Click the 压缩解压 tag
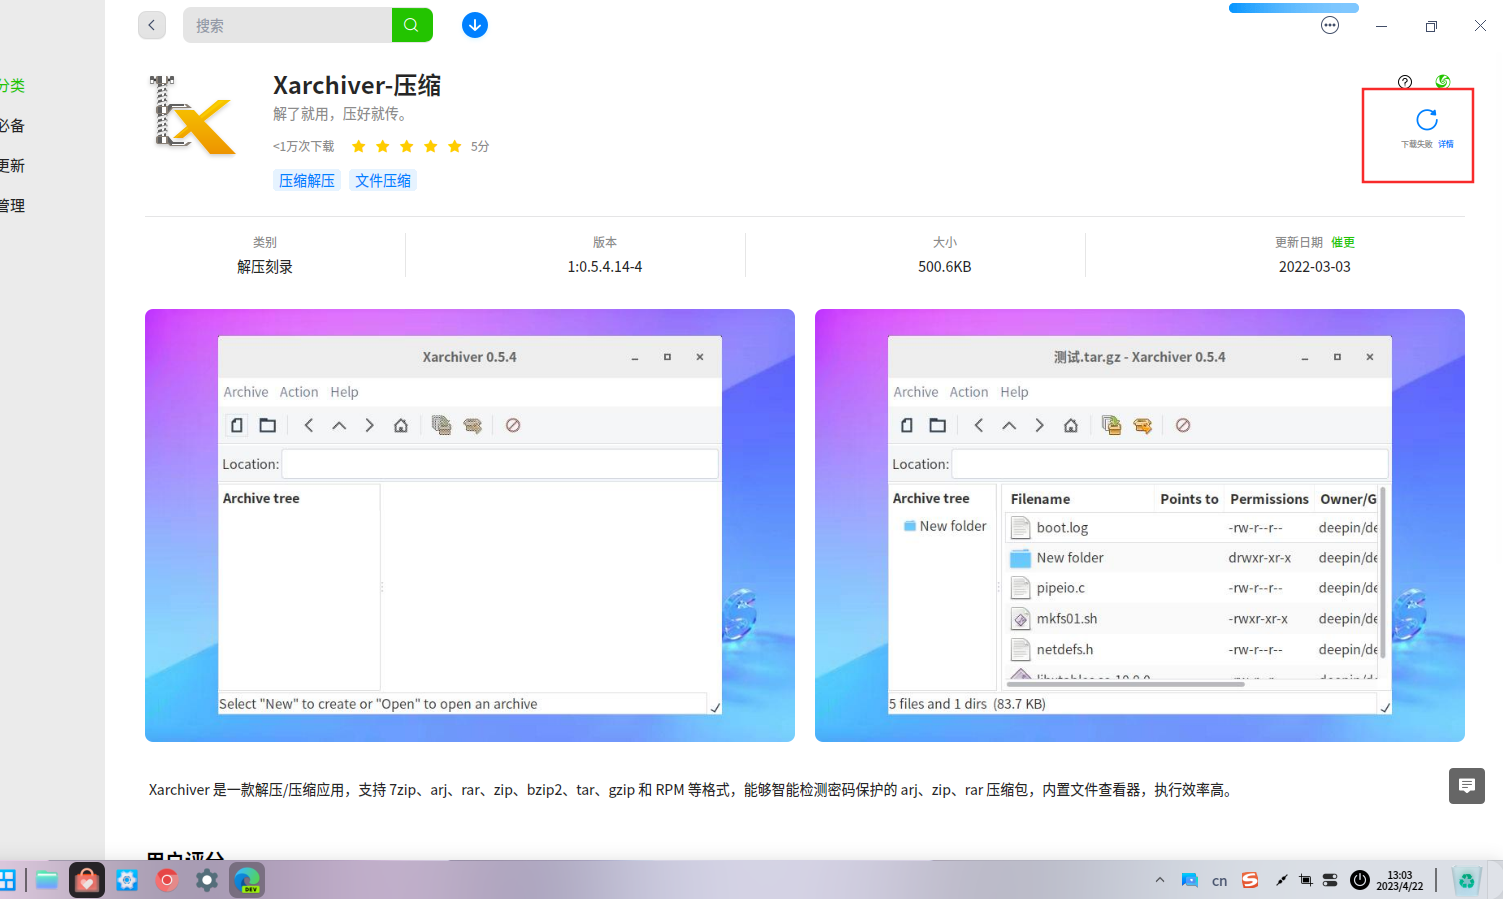1503x899 pixels. [x=307, y=181]
